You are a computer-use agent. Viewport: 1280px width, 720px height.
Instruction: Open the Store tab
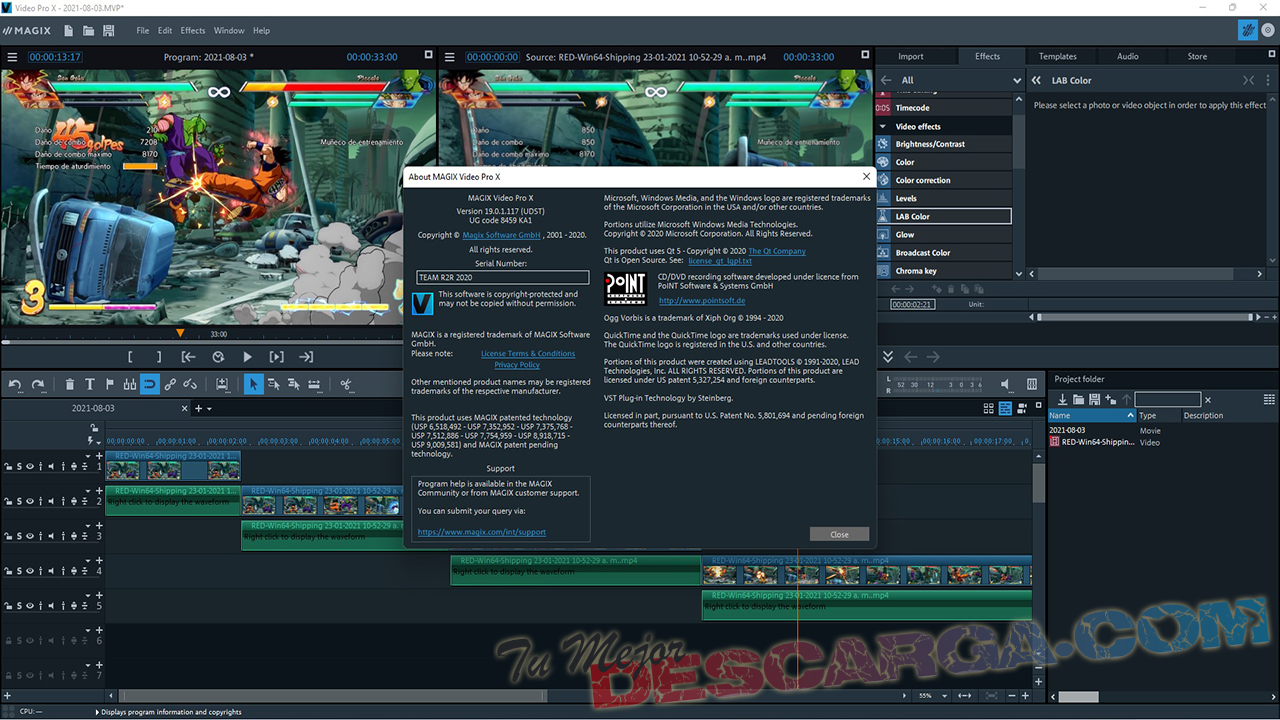pos(1197,56)
